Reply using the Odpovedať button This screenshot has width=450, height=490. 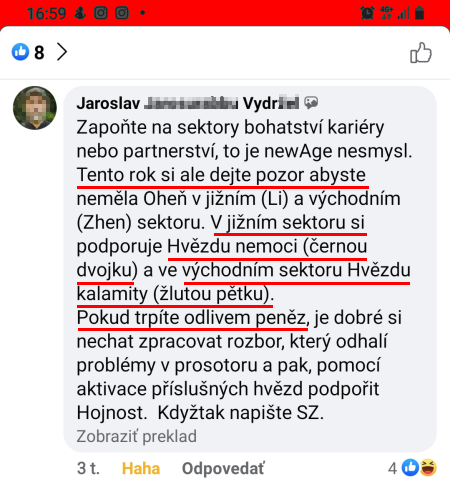(x=223, y=468)
